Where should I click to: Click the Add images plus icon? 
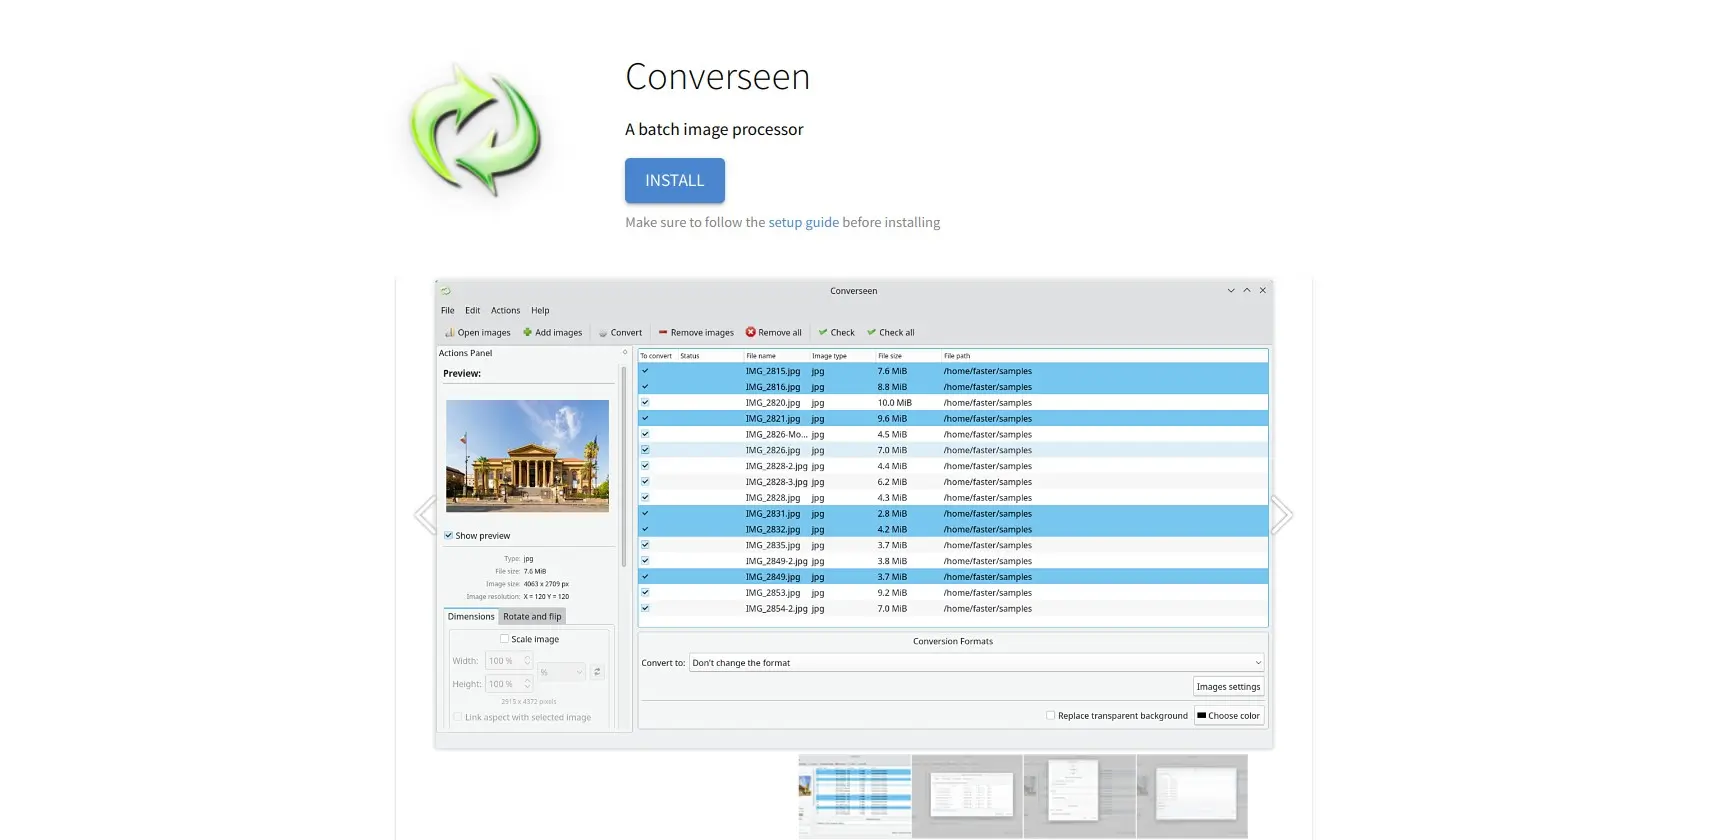click(x=527, y=333)
